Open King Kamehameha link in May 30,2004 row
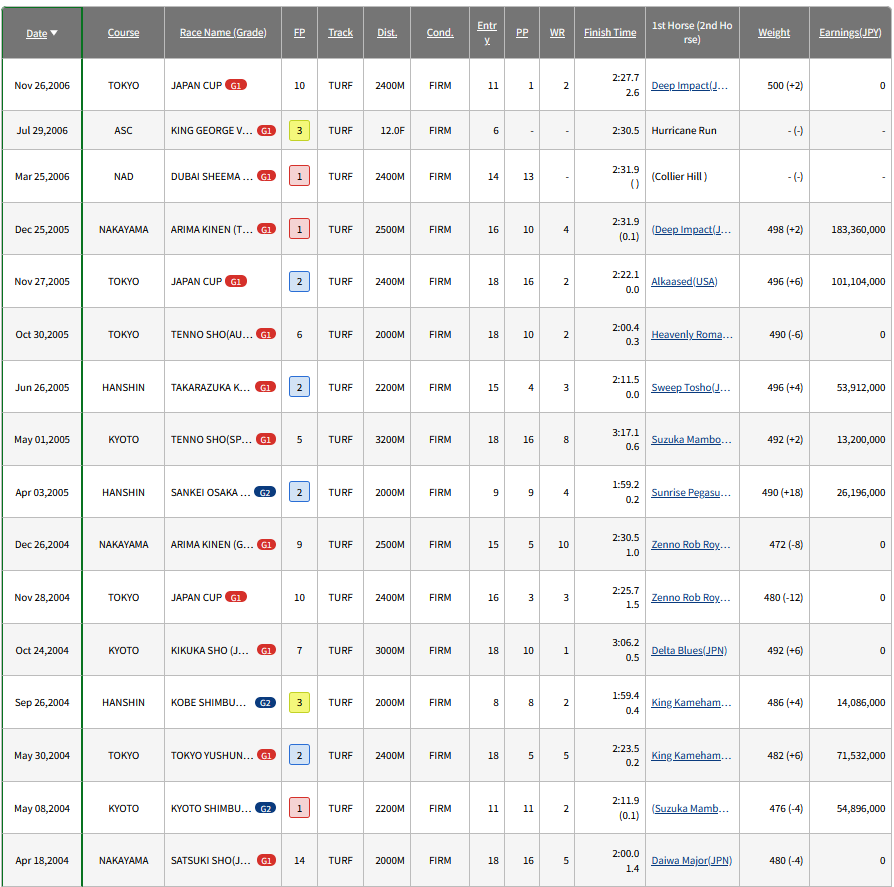894x887 pixels. [691, 755]
